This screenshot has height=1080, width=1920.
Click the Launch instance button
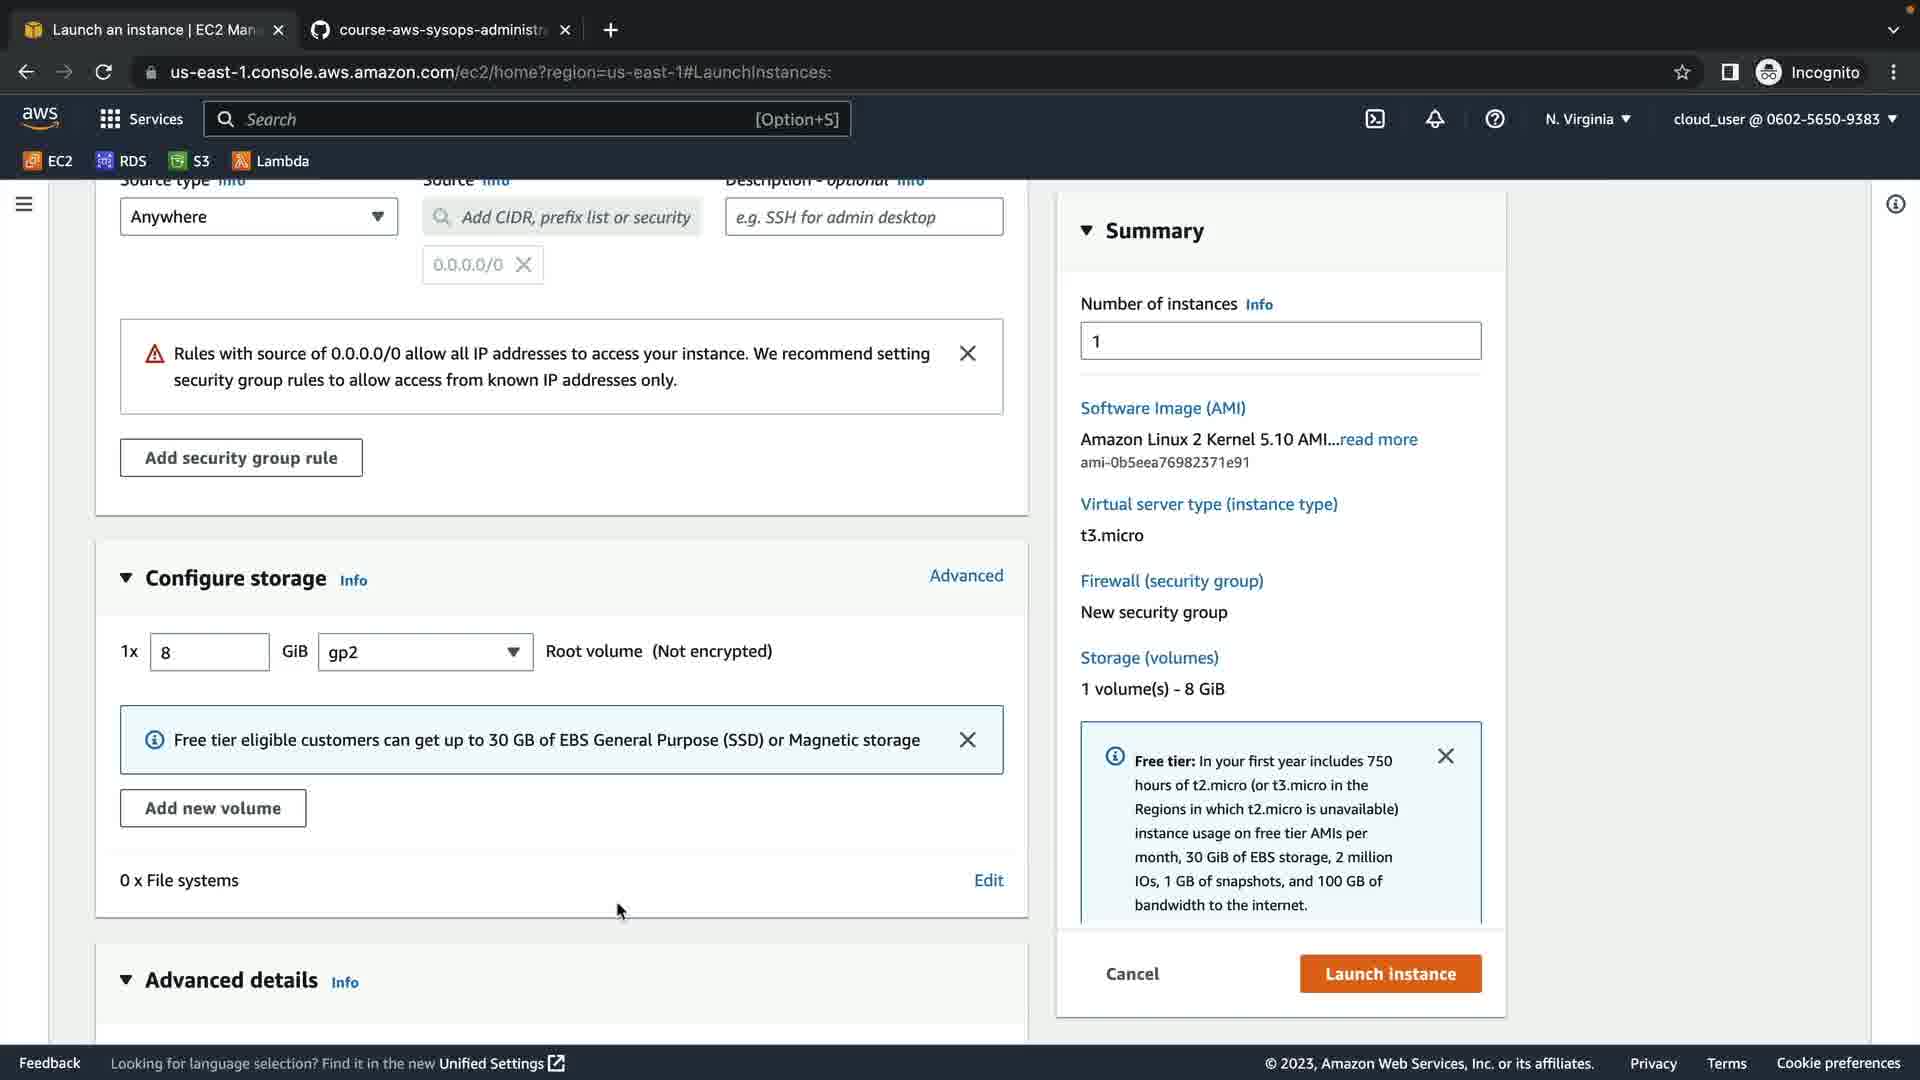[1390, 974]
